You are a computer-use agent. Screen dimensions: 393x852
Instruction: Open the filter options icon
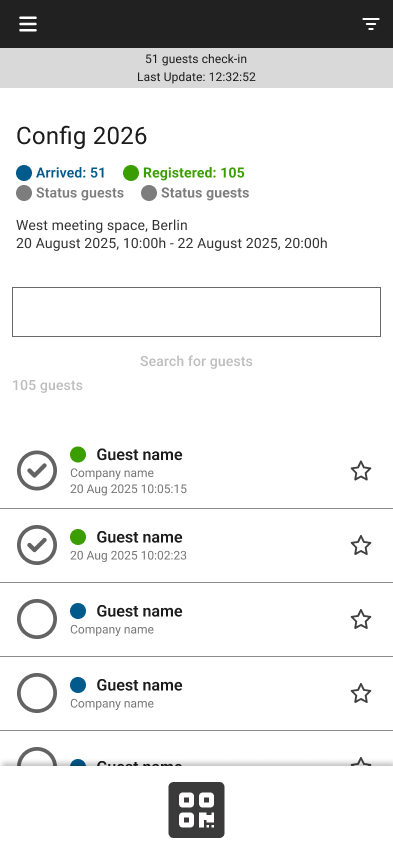coord(371,24)
